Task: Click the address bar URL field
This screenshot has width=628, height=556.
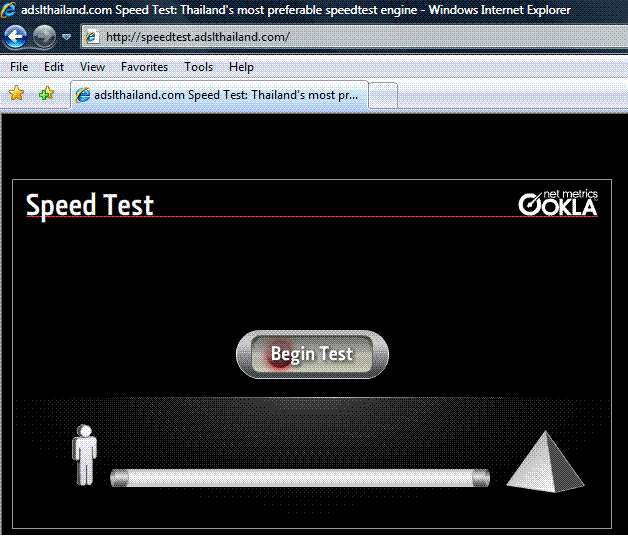Action: tap(354, 37)
